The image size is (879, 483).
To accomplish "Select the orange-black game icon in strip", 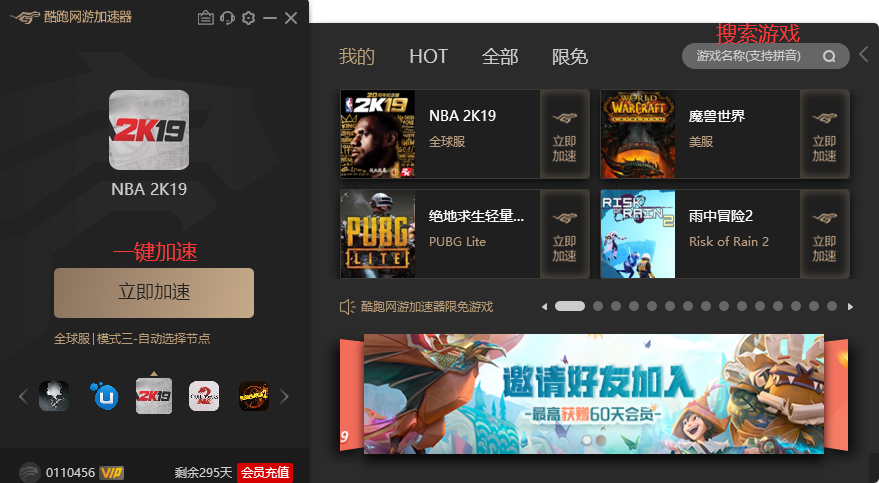I will [x=254, y=396].
